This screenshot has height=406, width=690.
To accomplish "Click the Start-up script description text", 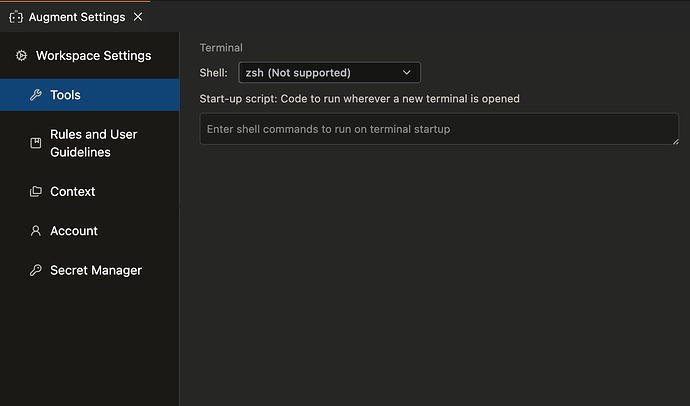I will point(360,99).
